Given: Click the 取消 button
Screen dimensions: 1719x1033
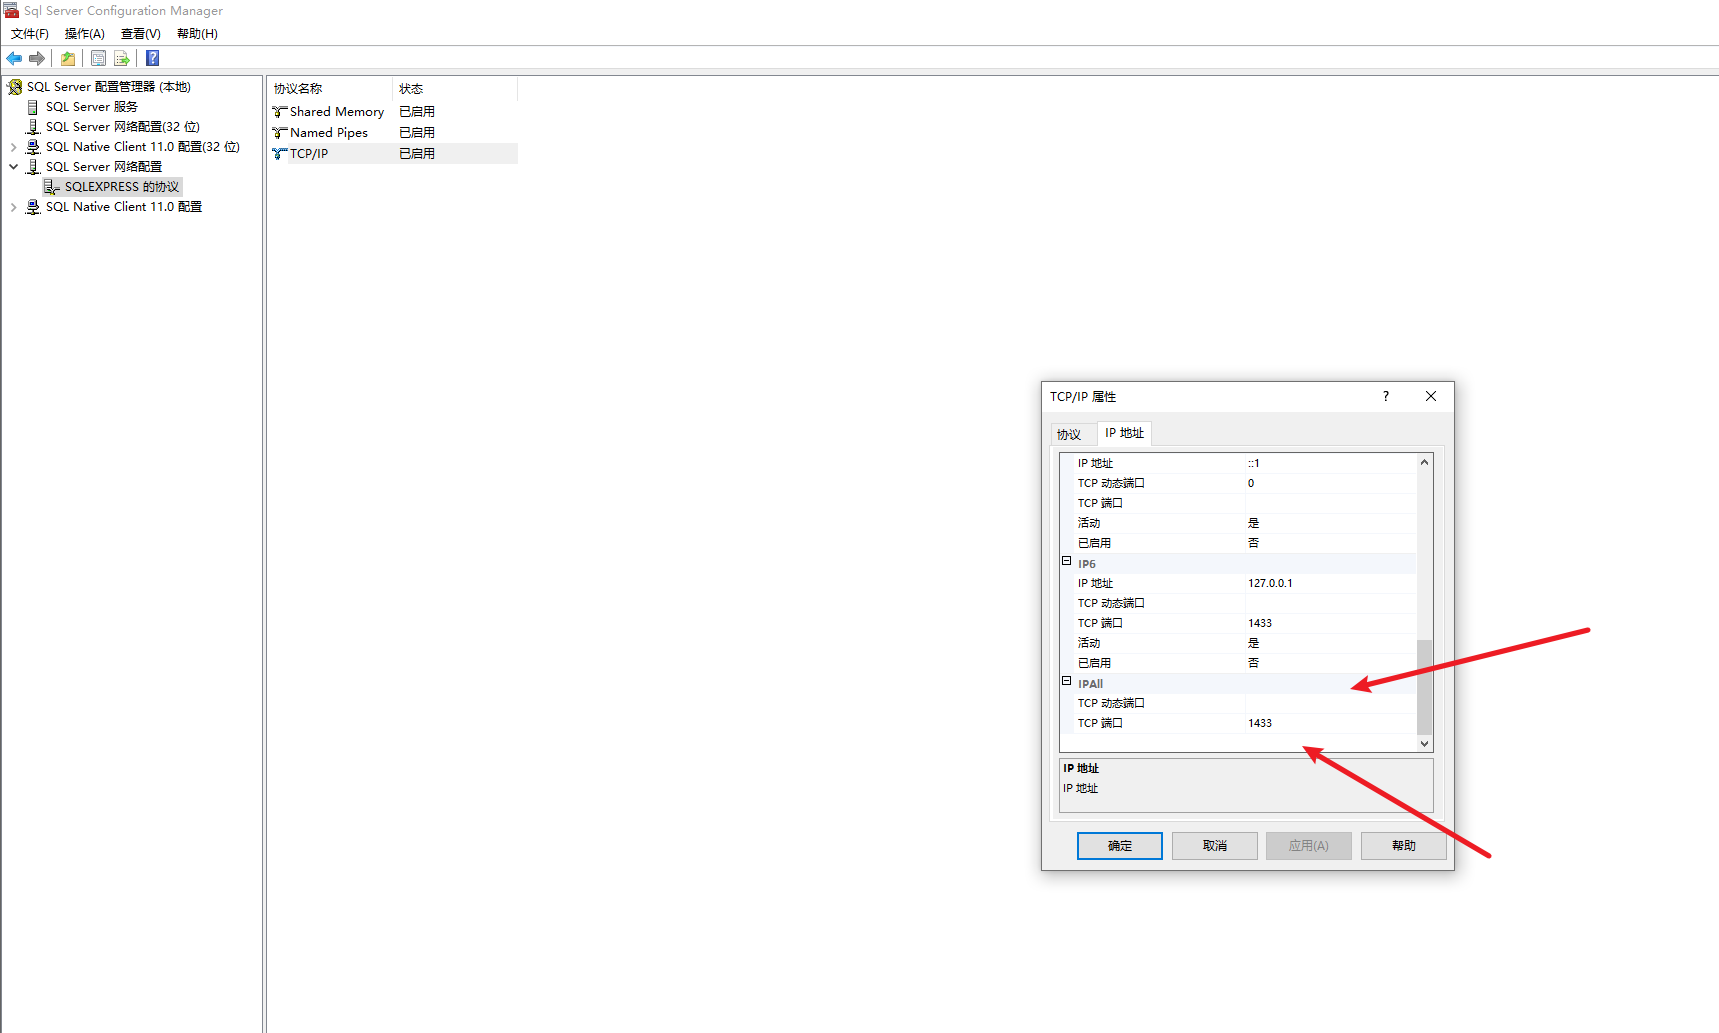Looking at the screenshot, I should [1215, 846].
